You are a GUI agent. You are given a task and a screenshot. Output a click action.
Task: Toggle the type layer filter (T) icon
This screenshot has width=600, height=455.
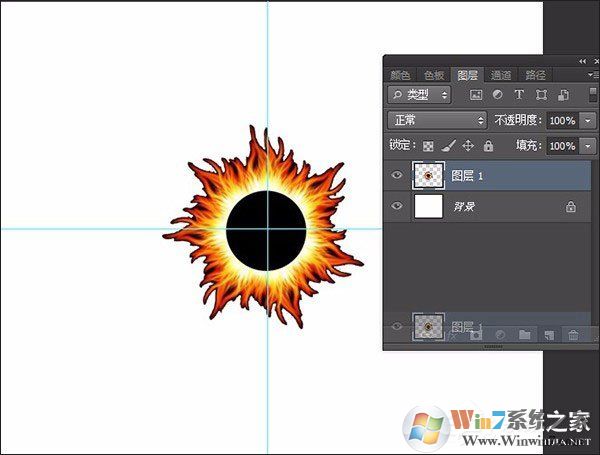519,95
